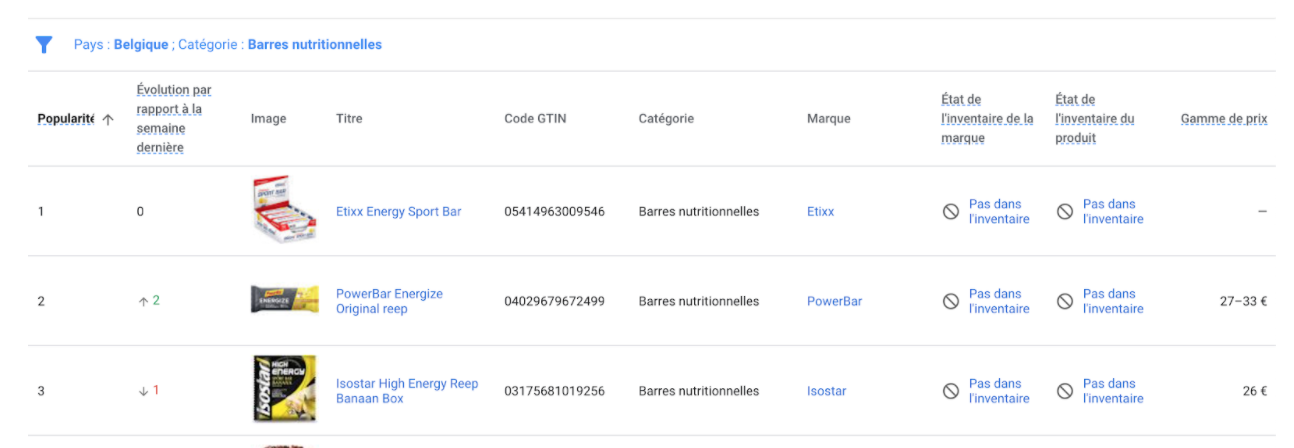Click the red down-arrow trend indicator for Isostar
This screenshot has width=1294, height=448.
(x=144, y=391)
